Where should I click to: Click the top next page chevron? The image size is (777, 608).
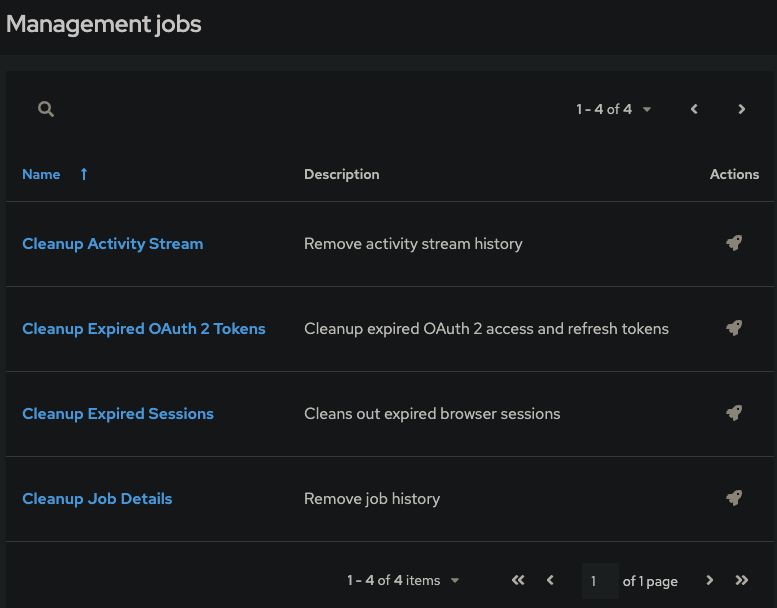pyautogui.click(x=741, y=109)
